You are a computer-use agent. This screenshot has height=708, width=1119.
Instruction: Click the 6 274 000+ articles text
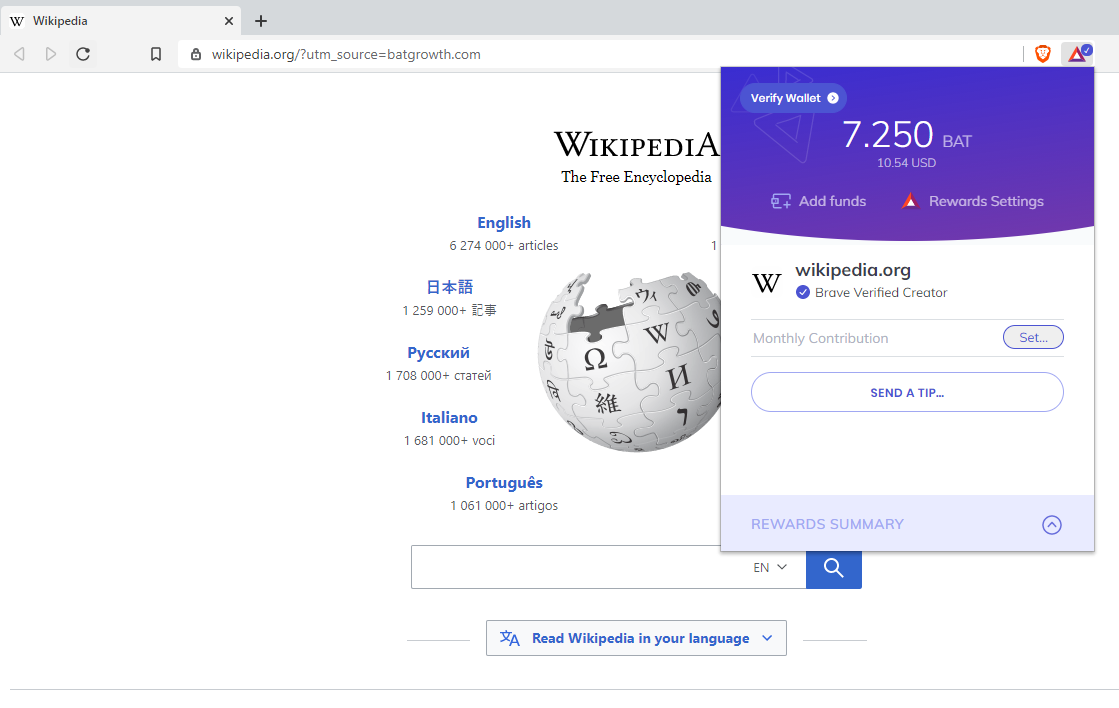504,246
